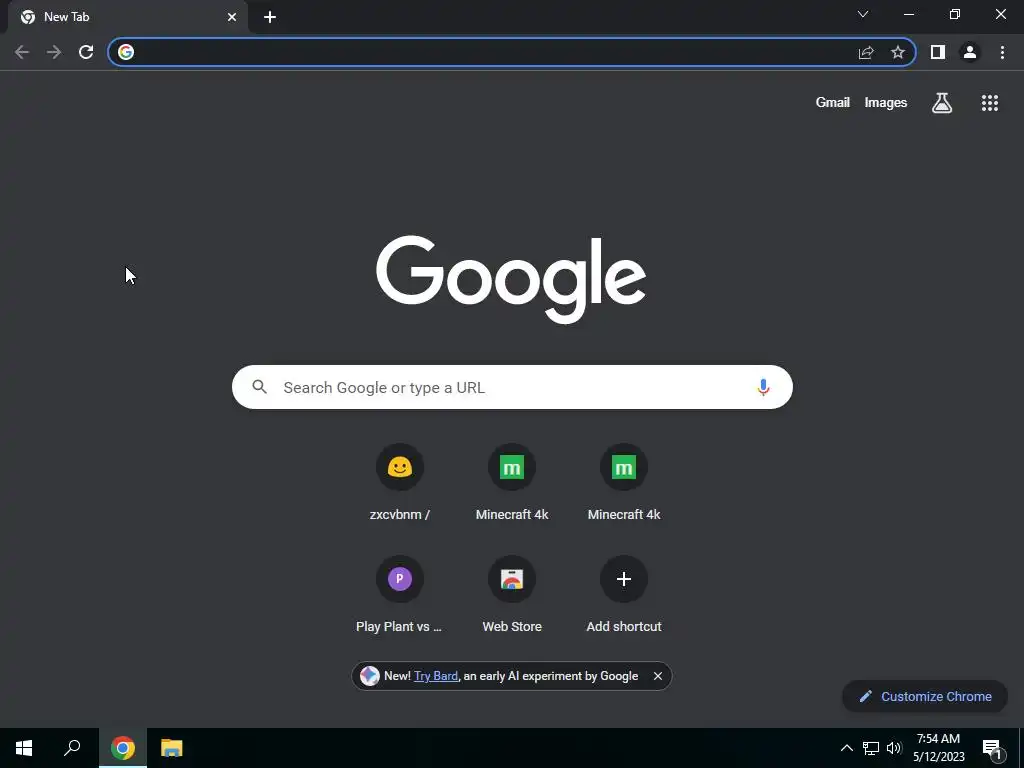This screenshot has height=768, width=1024.
Task: Open the Google apps grid
Action: [x=990, y=103]
